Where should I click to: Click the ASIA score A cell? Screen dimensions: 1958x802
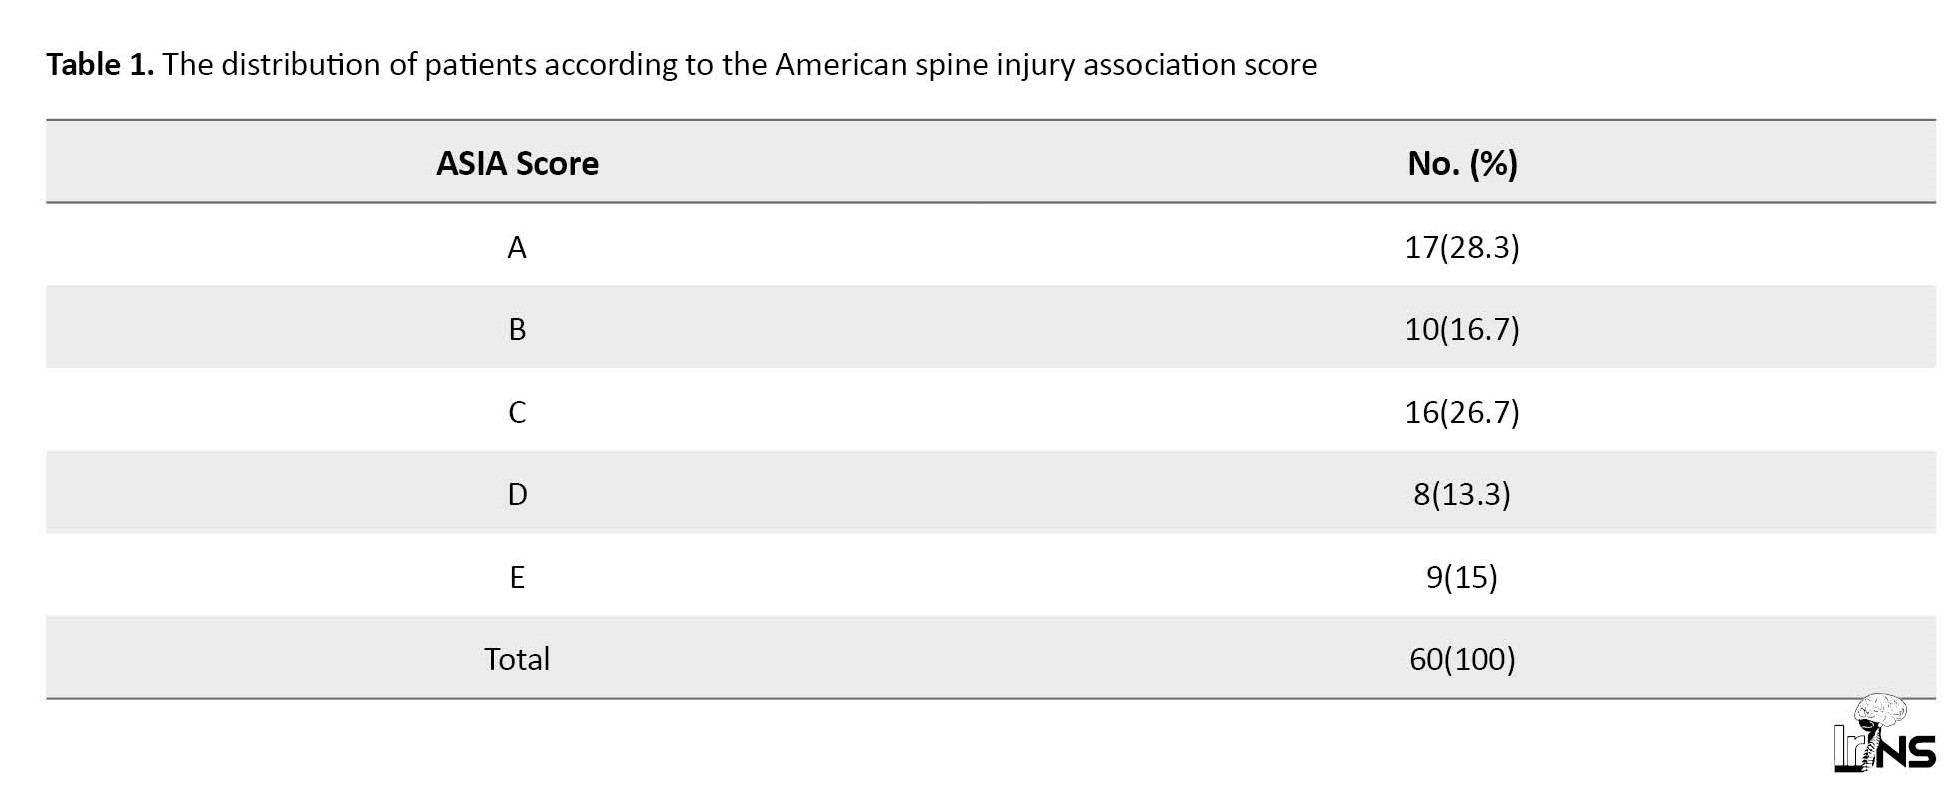coord(517,247)
